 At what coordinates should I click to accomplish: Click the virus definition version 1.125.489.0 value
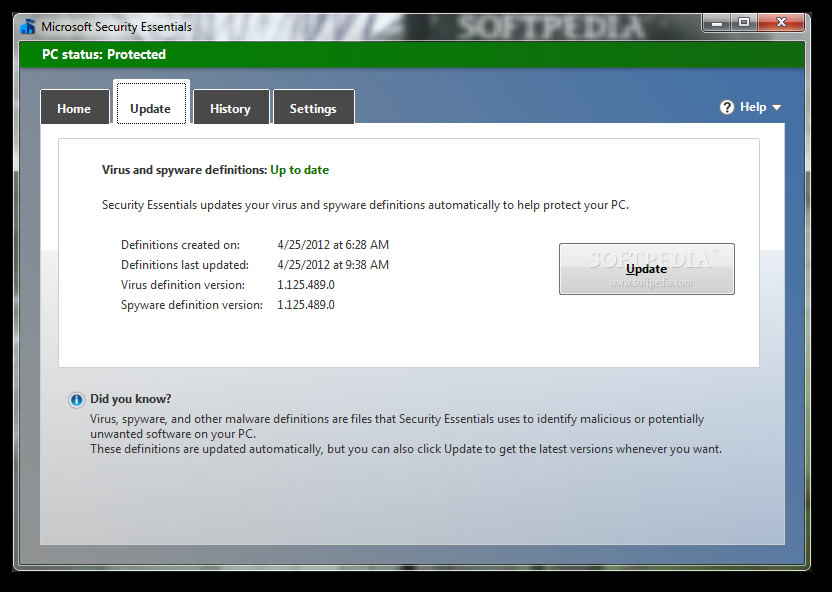pyautogui.click(x=306, y=285)
